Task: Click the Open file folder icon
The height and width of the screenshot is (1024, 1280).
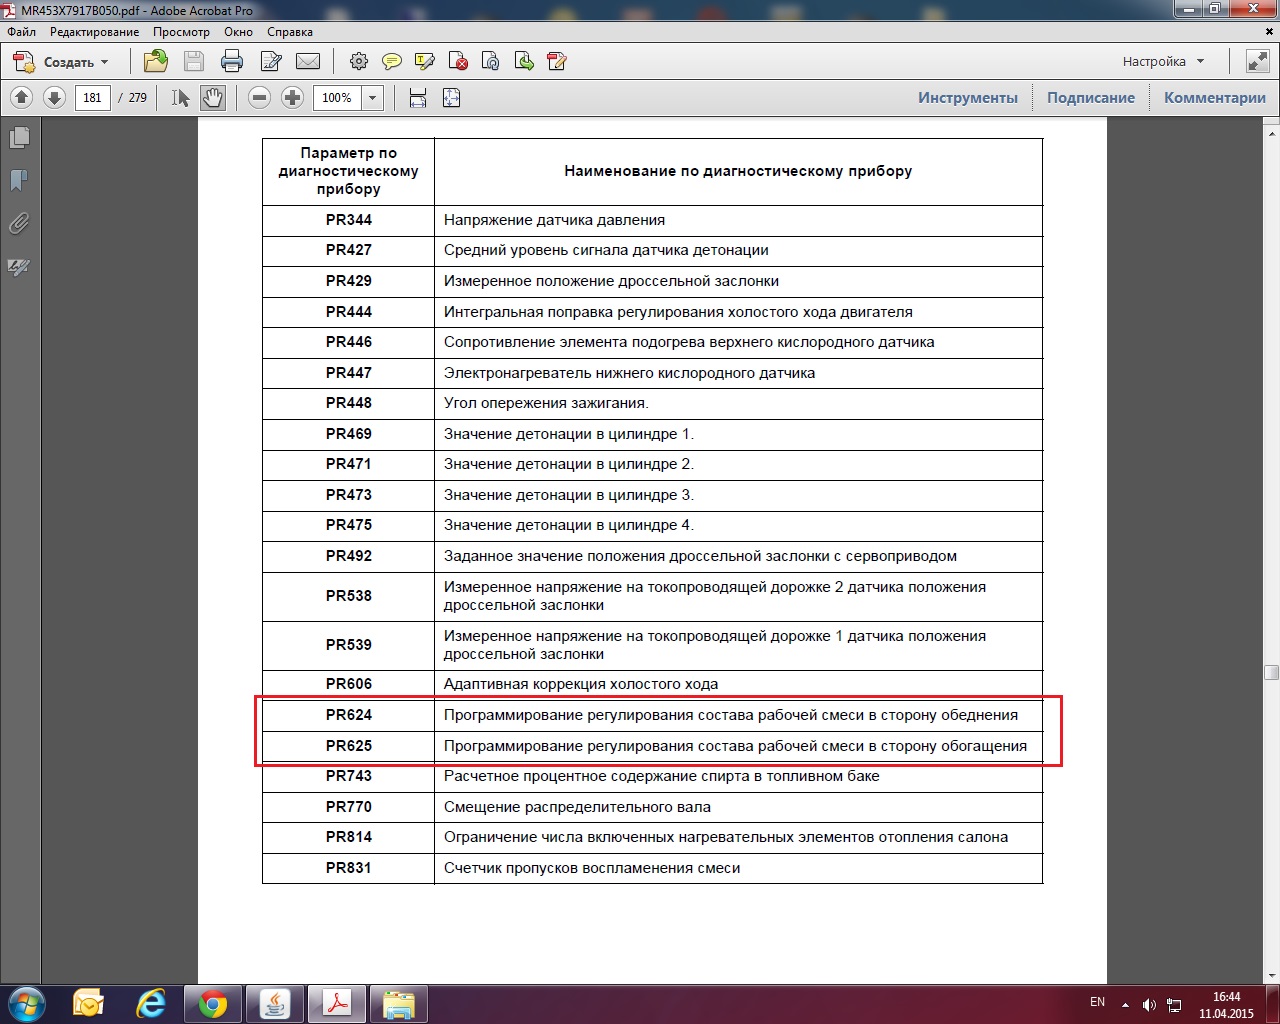Action: 156,62
